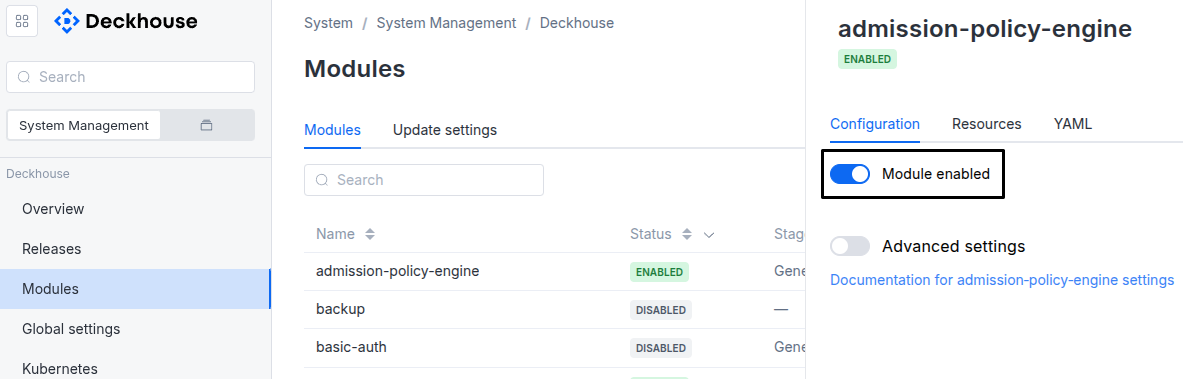Open Overview in the sidebar
1183x379 pixels.
click(x=135, y=209)
